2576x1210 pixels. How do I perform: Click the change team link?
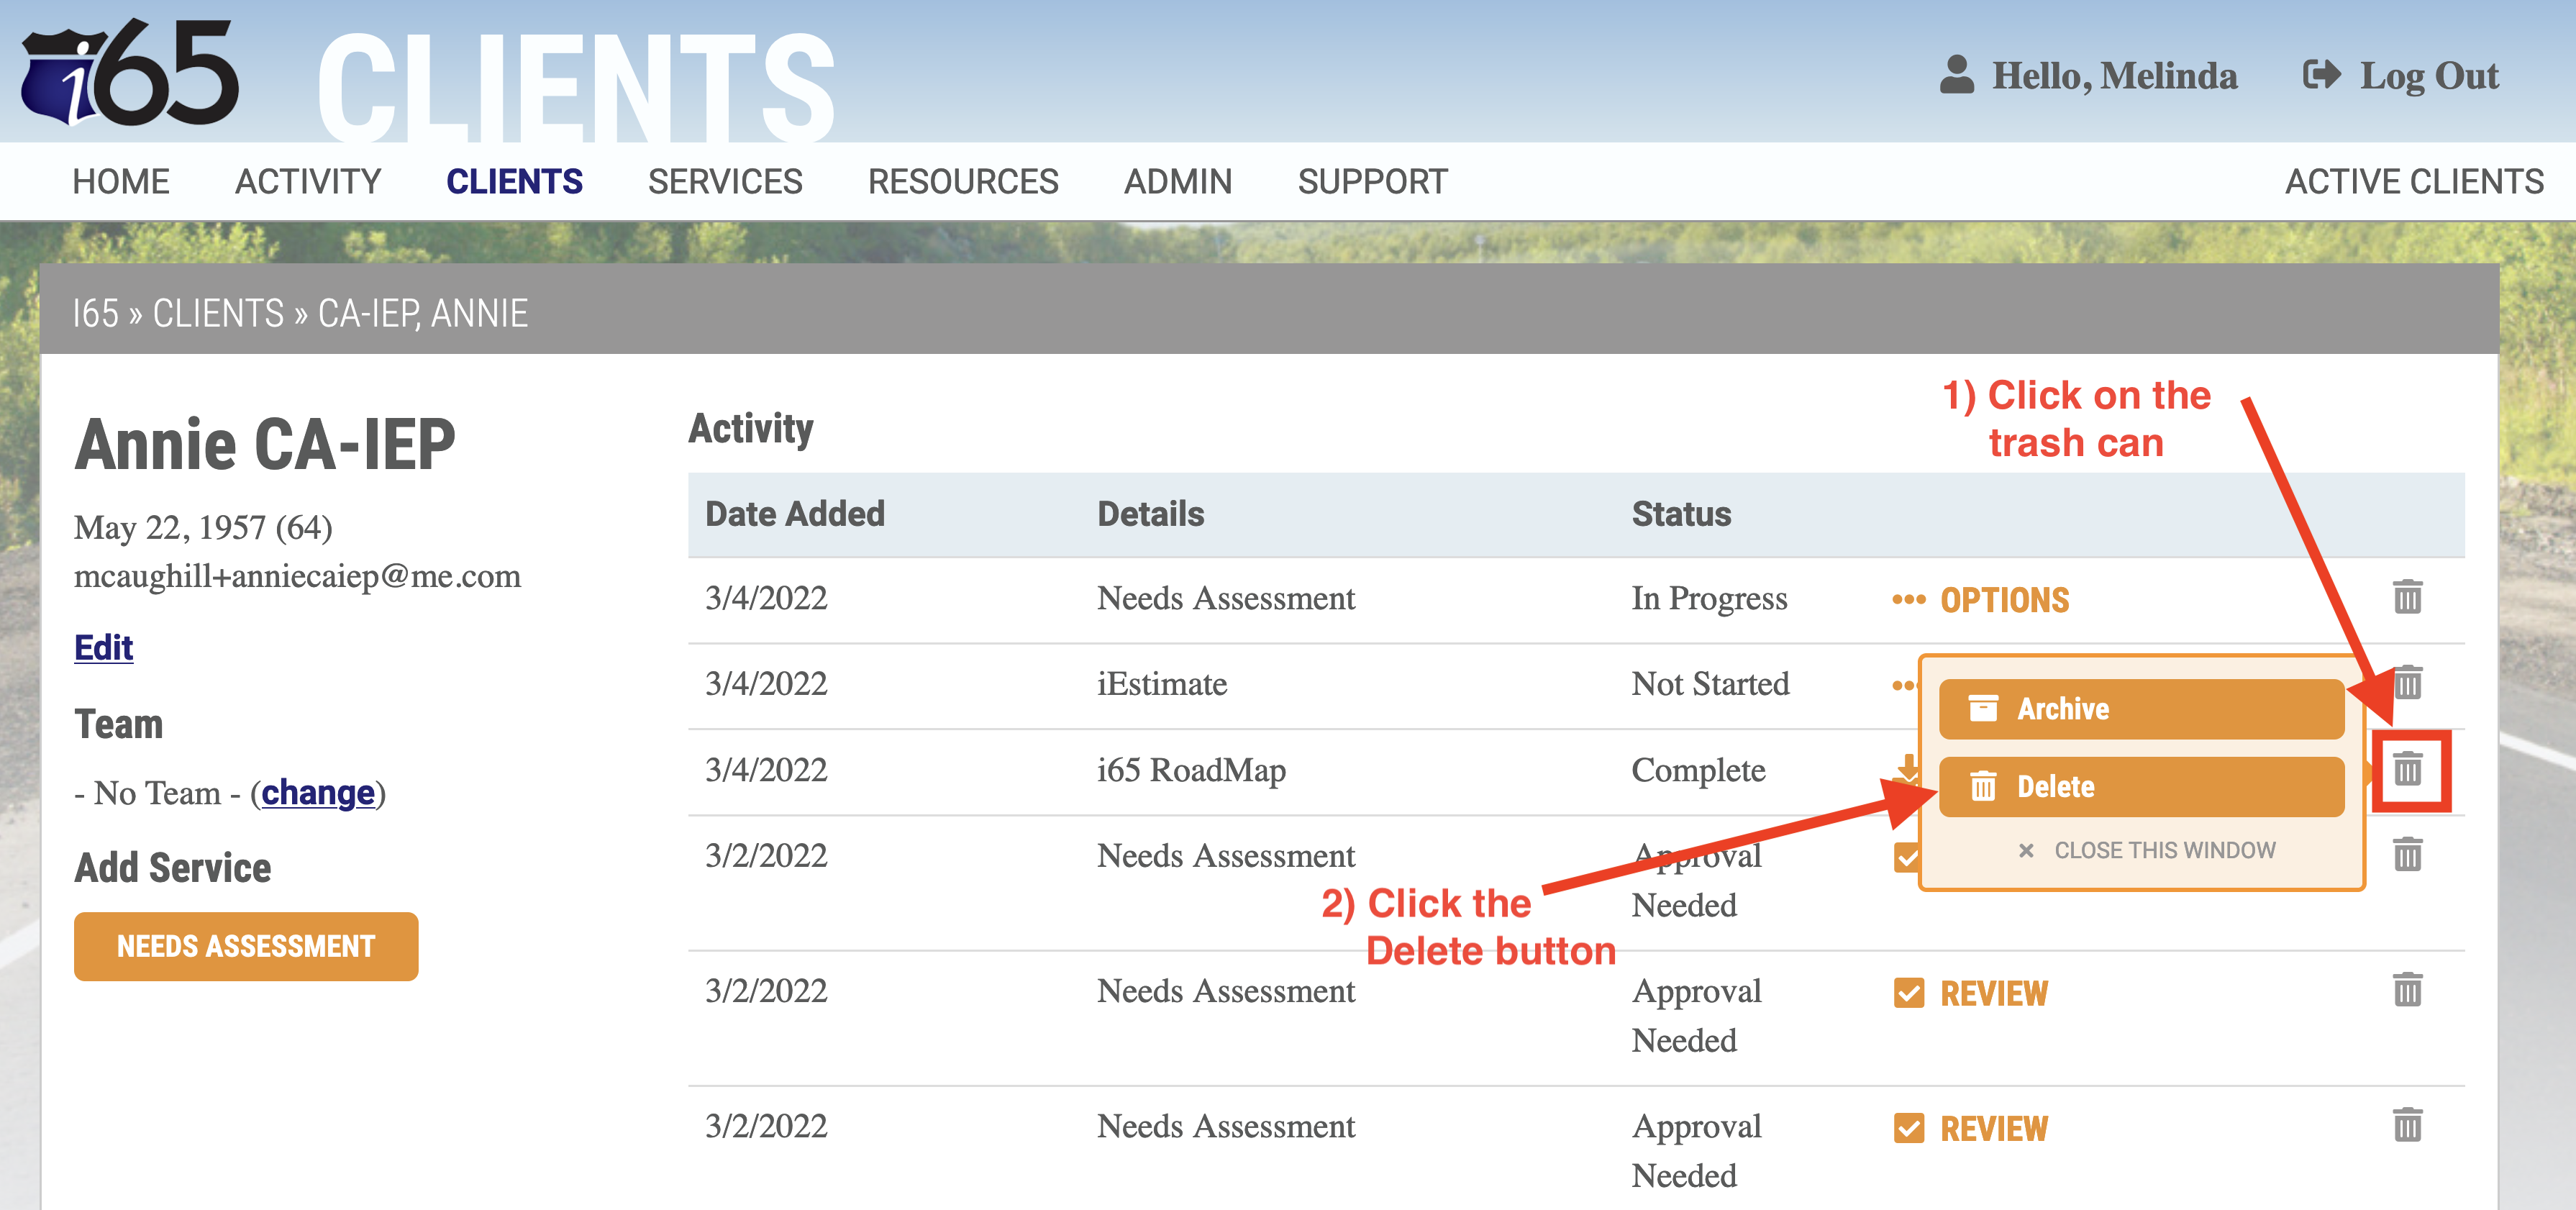tap(318, 793)
